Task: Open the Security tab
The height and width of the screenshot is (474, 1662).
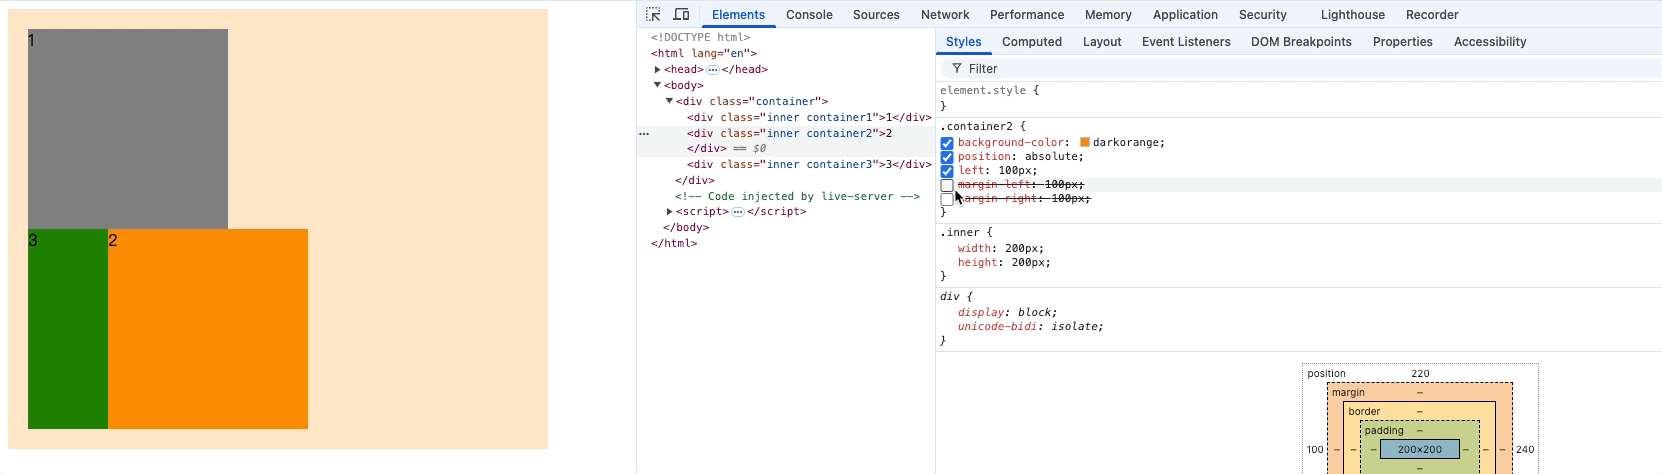Action: pos(1263,15)
